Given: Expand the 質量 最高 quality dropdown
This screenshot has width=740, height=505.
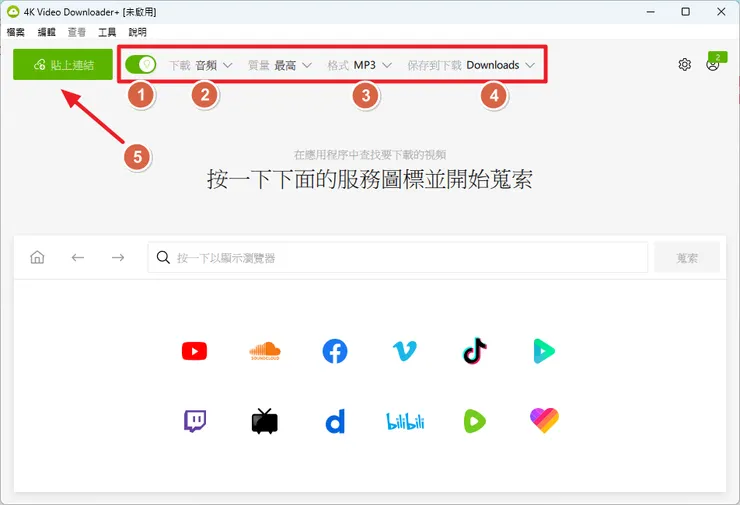Looking at the screenshot, I should (x=280, y=65).
